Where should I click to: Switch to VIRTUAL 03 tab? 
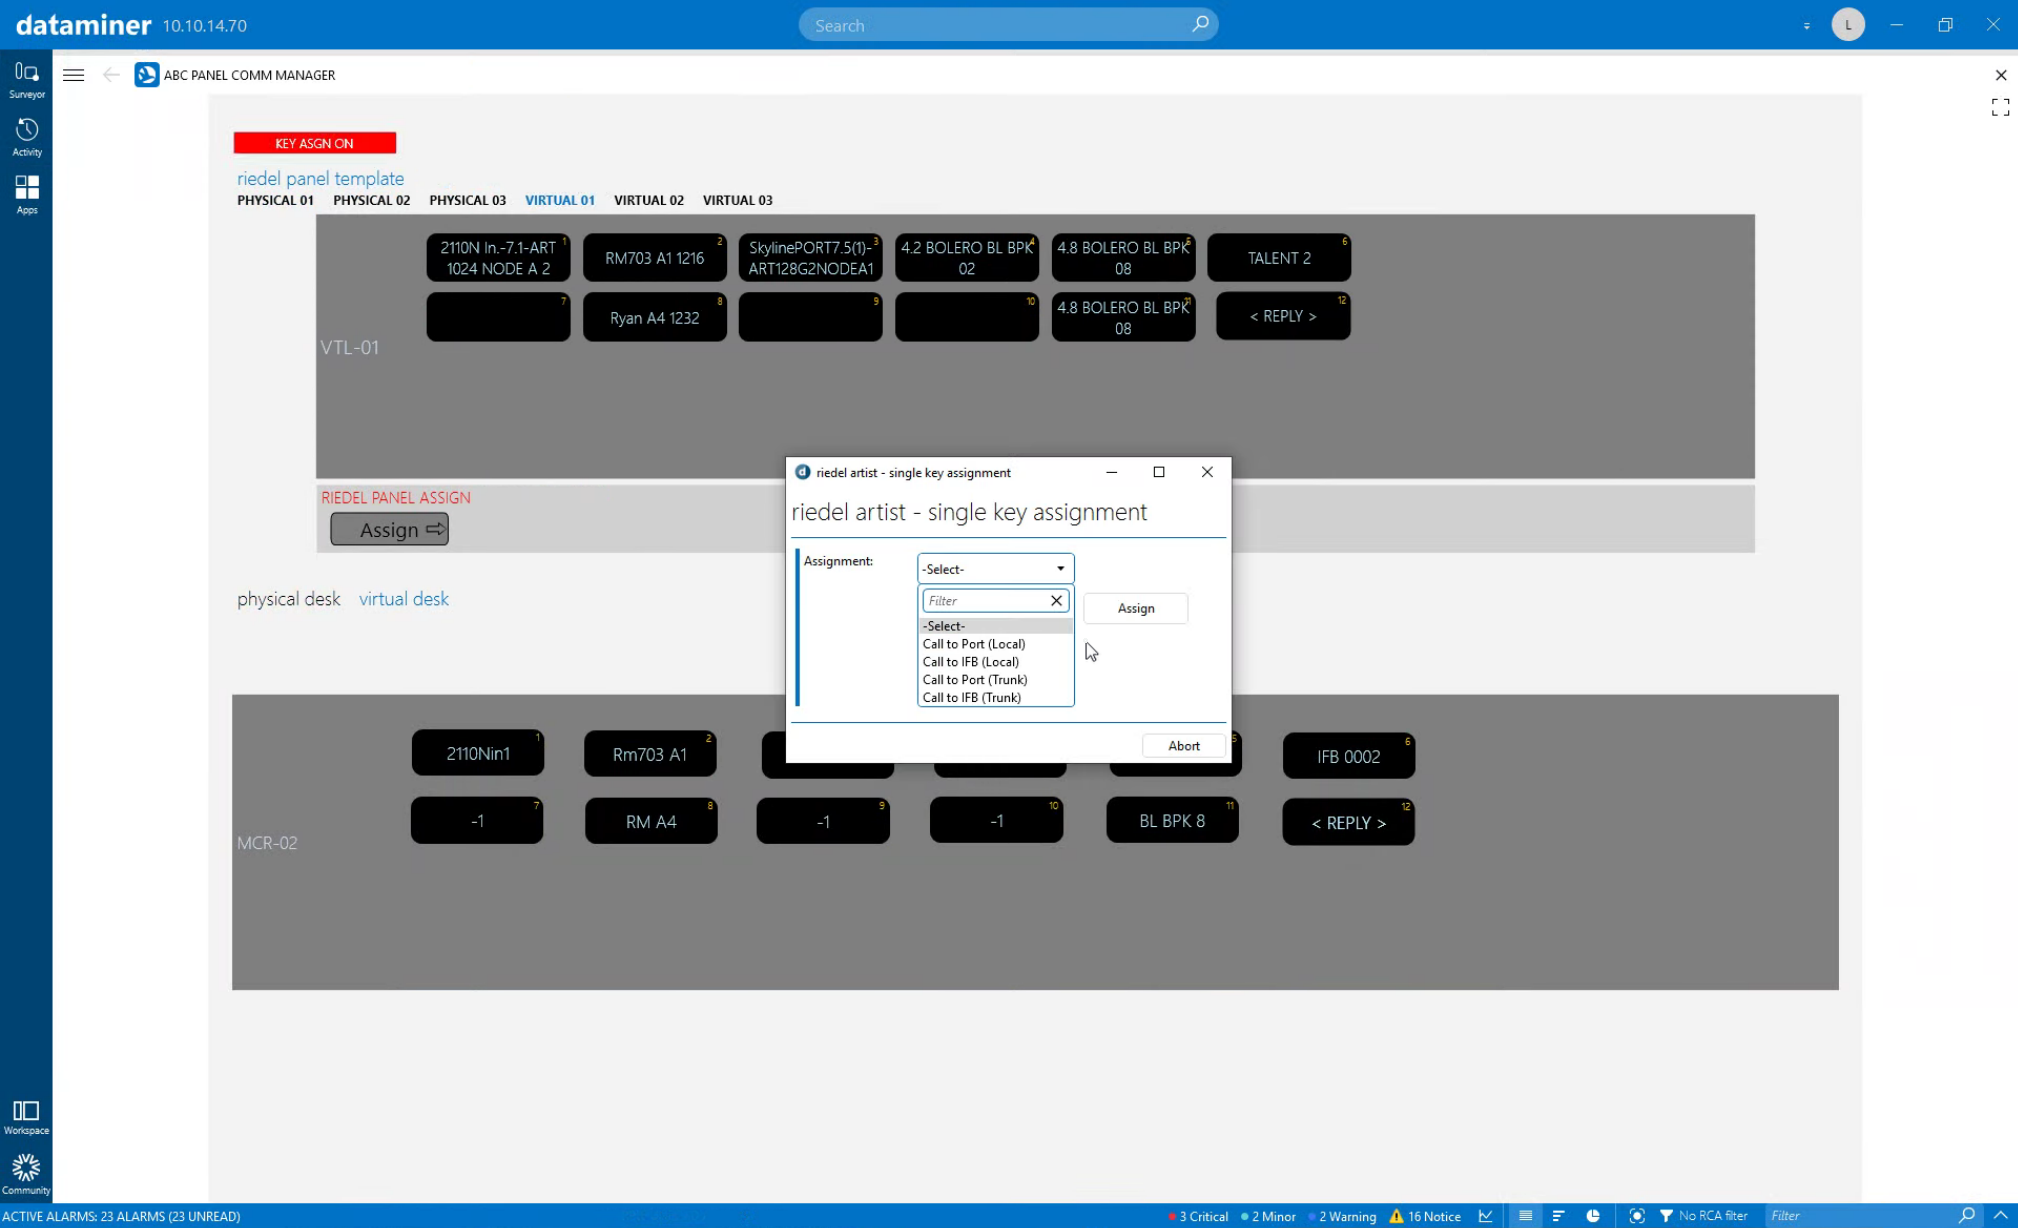(737, 200)
